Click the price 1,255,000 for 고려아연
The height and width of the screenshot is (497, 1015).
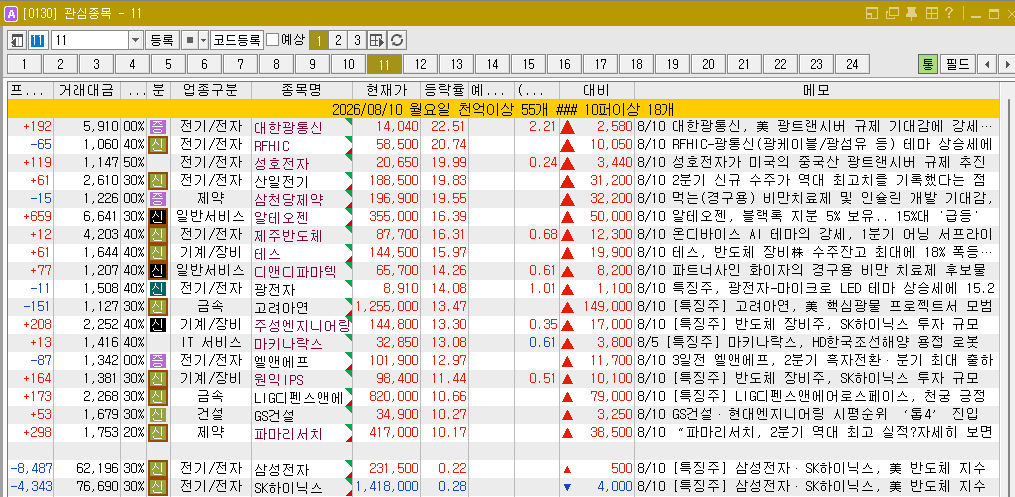coord(387,307)
